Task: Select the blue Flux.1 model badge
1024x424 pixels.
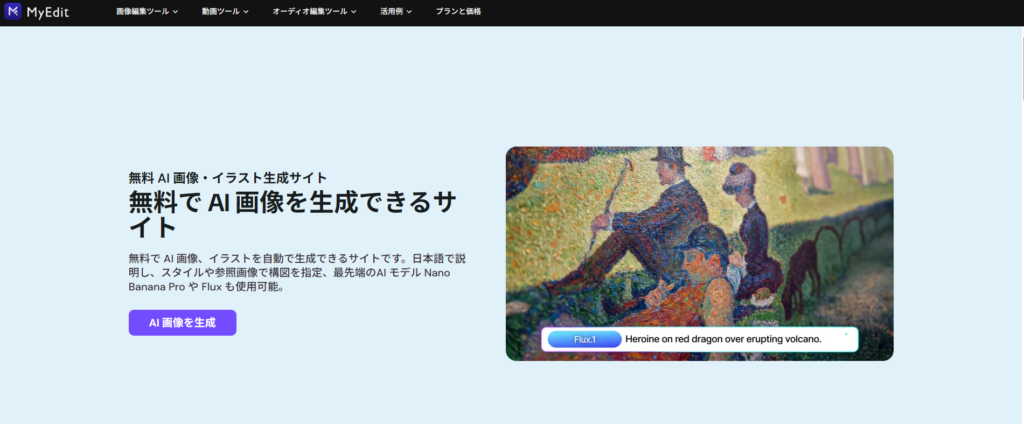Action: pyautogui.click(x=585, y=339)
